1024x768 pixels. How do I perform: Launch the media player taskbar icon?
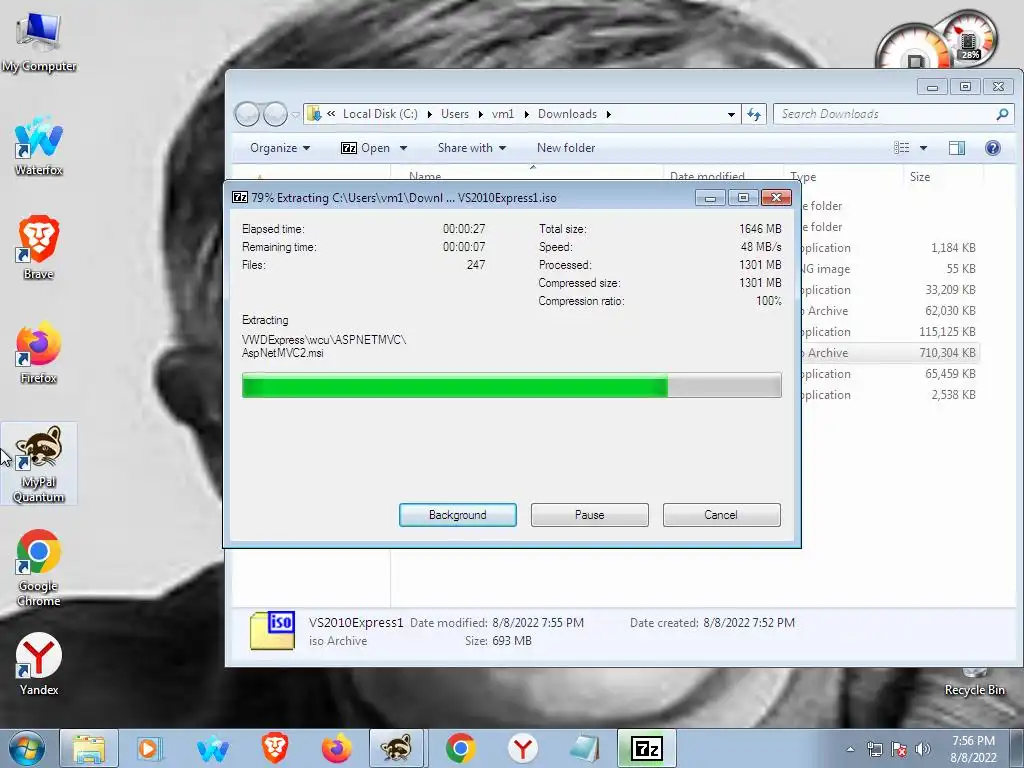pyautogui.click(x=150, y=748)
